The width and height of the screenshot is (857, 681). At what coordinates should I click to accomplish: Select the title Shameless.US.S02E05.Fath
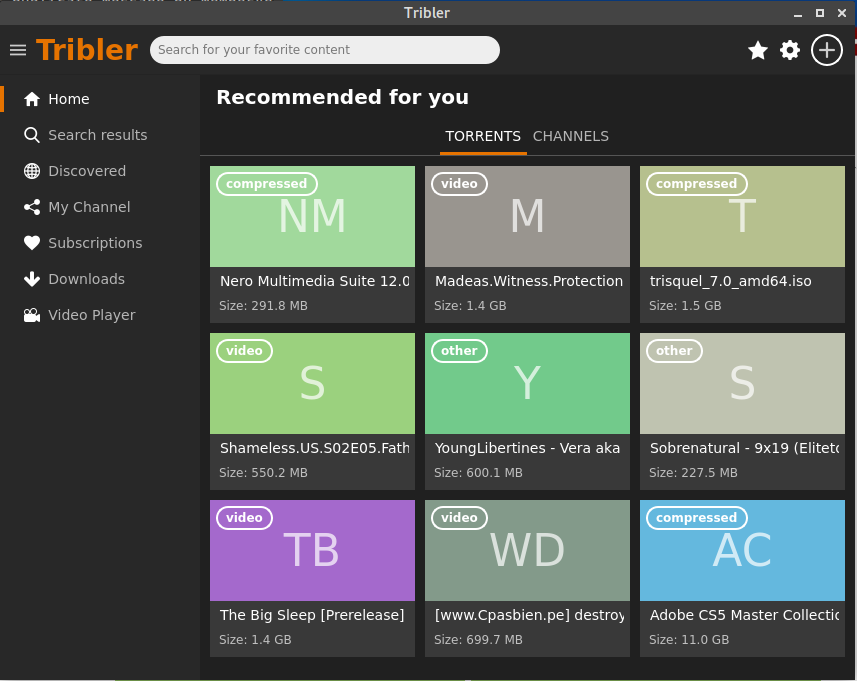(314, 448)
